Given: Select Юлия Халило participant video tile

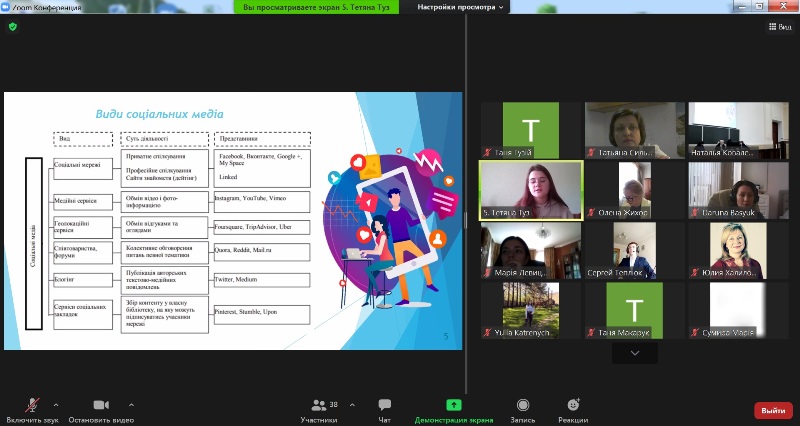Looking at the screenshot, I should point(738,250).
